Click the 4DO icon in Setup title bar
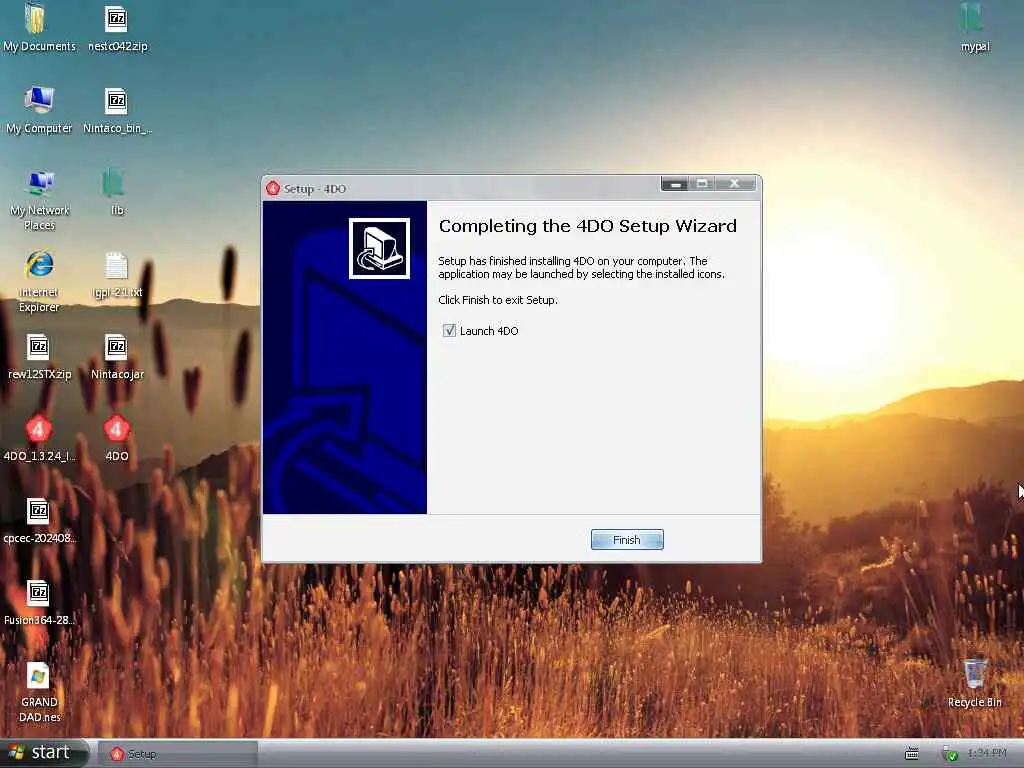 click(x=273, y=188)
